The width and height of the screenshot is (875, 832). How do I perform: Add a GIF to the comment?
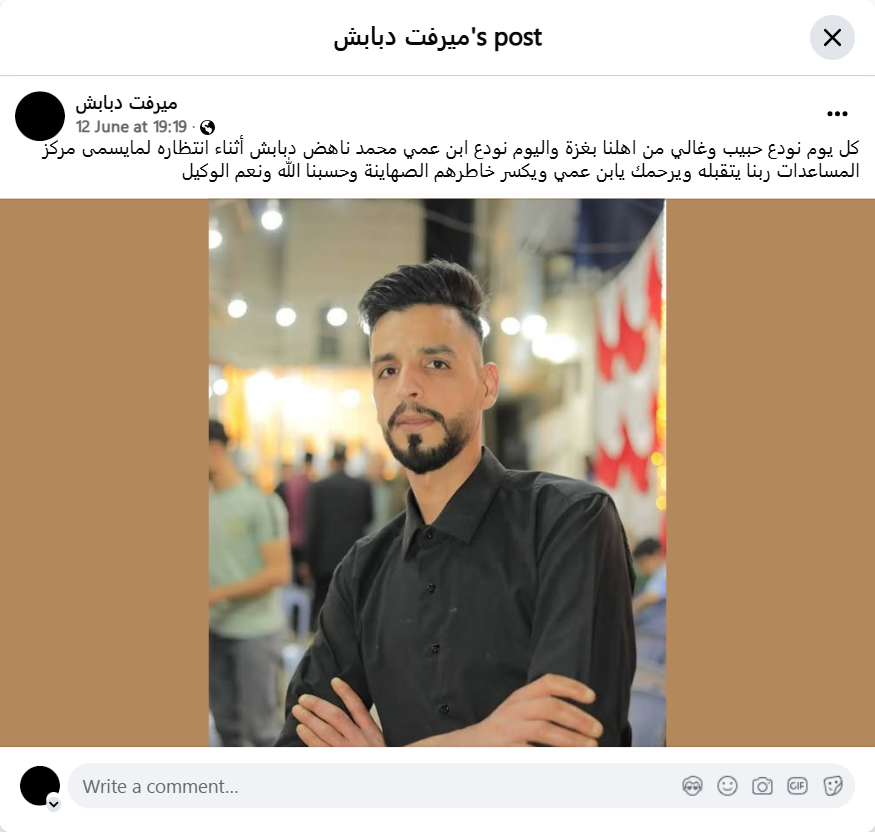point(797,786)
